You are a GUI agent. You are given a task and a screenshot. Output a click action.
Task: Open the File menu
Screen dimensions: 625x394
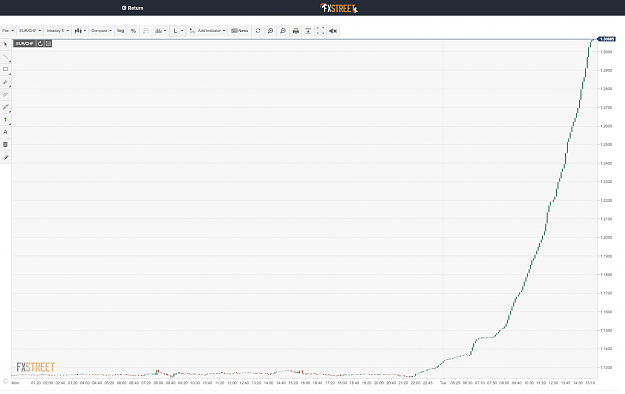(x=8, y=31)
